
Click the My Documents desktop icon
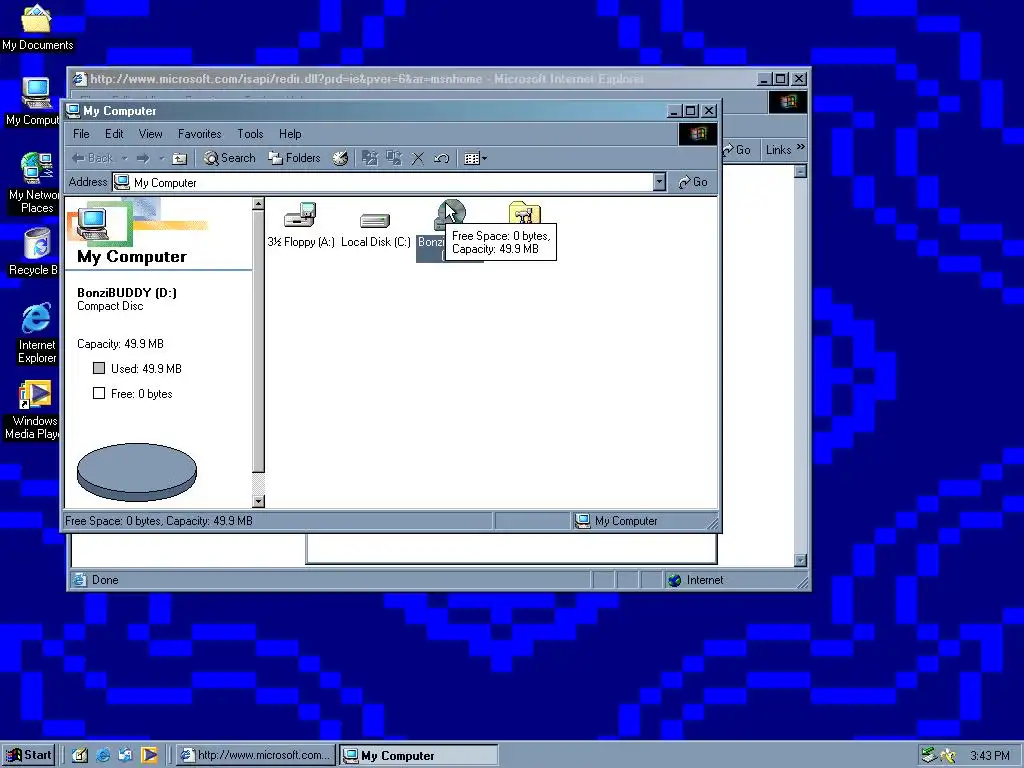coord(37,27)
